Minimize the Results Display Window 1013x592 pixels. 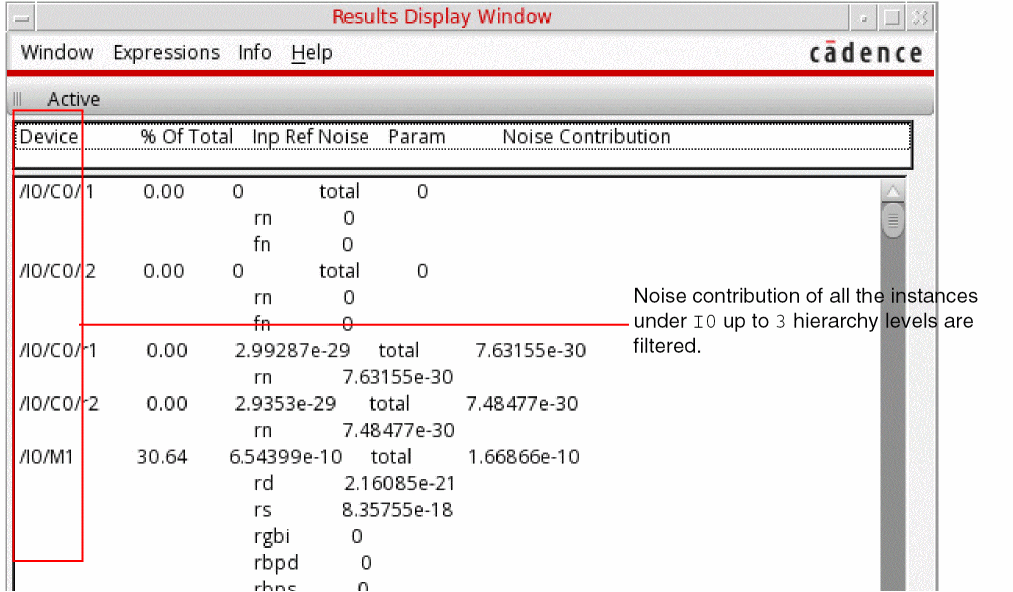[864, 18]
